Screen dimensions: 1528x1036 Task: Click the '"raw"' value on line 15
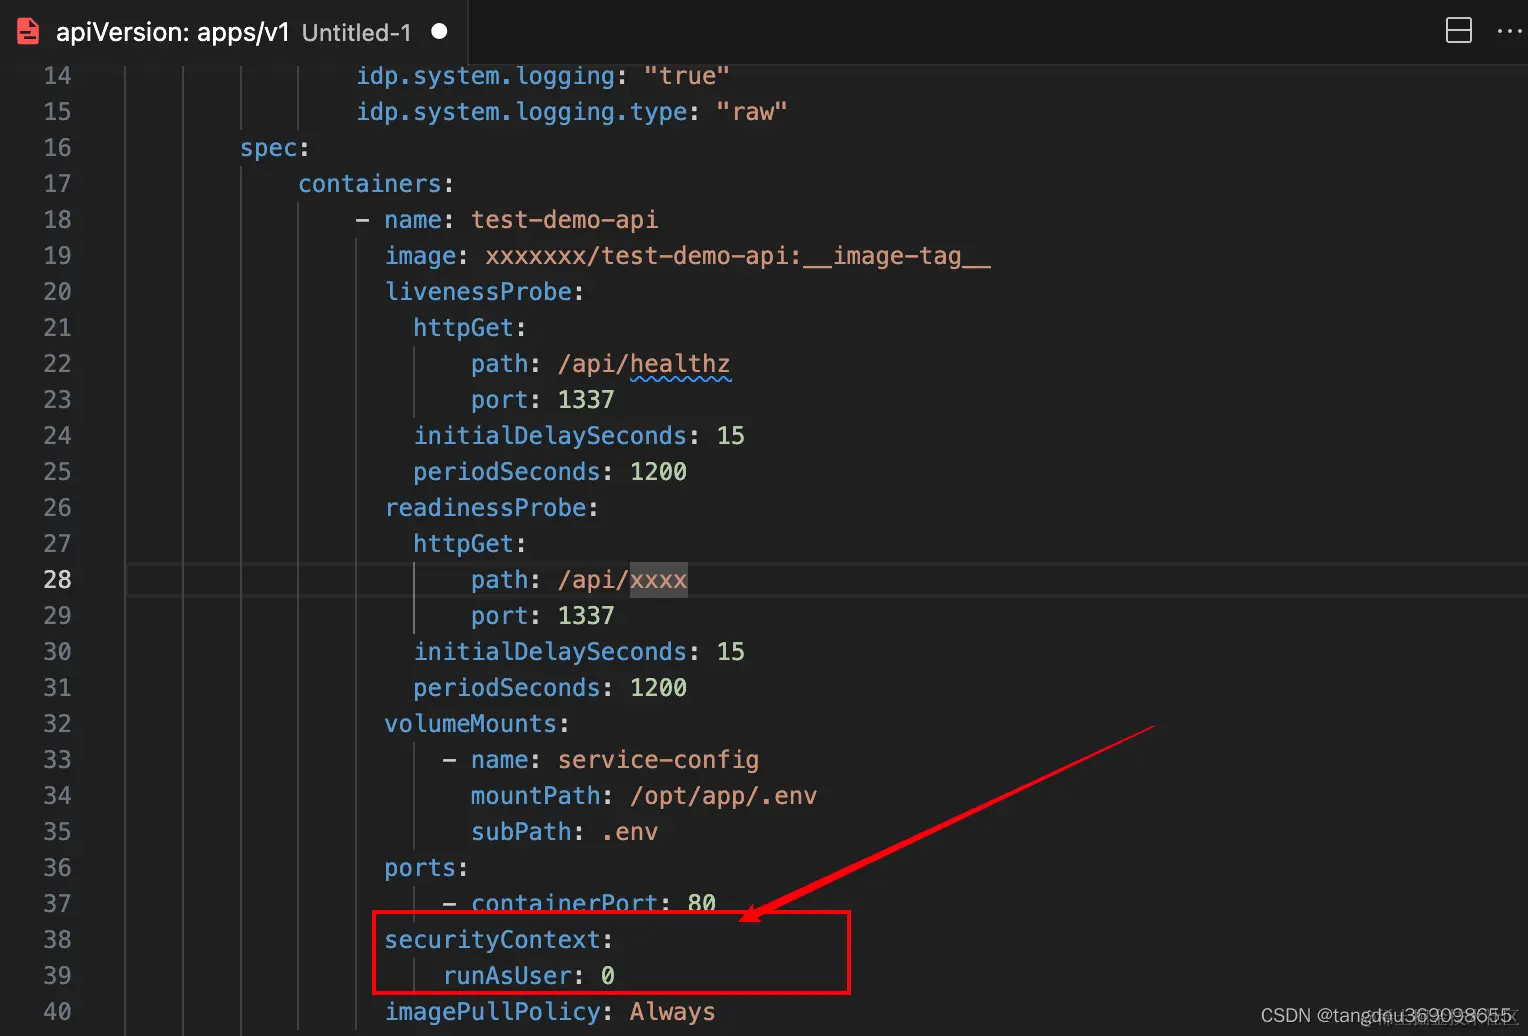pos(752,112)
